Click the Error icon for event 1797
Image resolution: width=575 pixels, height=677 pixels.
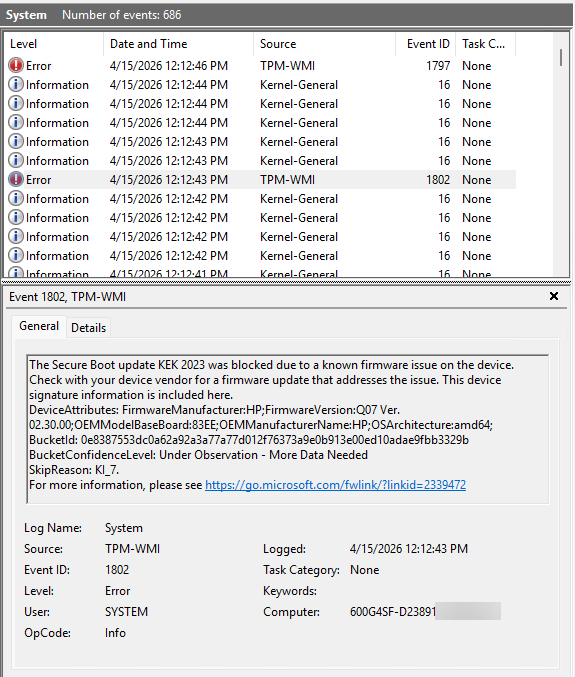tap(16, 66)
